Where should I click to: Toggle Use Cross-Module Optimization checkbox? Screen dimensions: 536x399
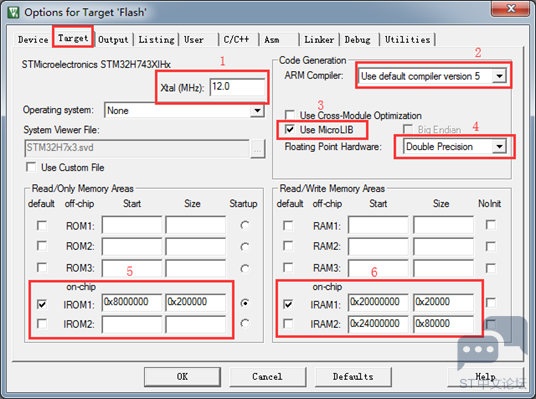(x=290, y=115)
